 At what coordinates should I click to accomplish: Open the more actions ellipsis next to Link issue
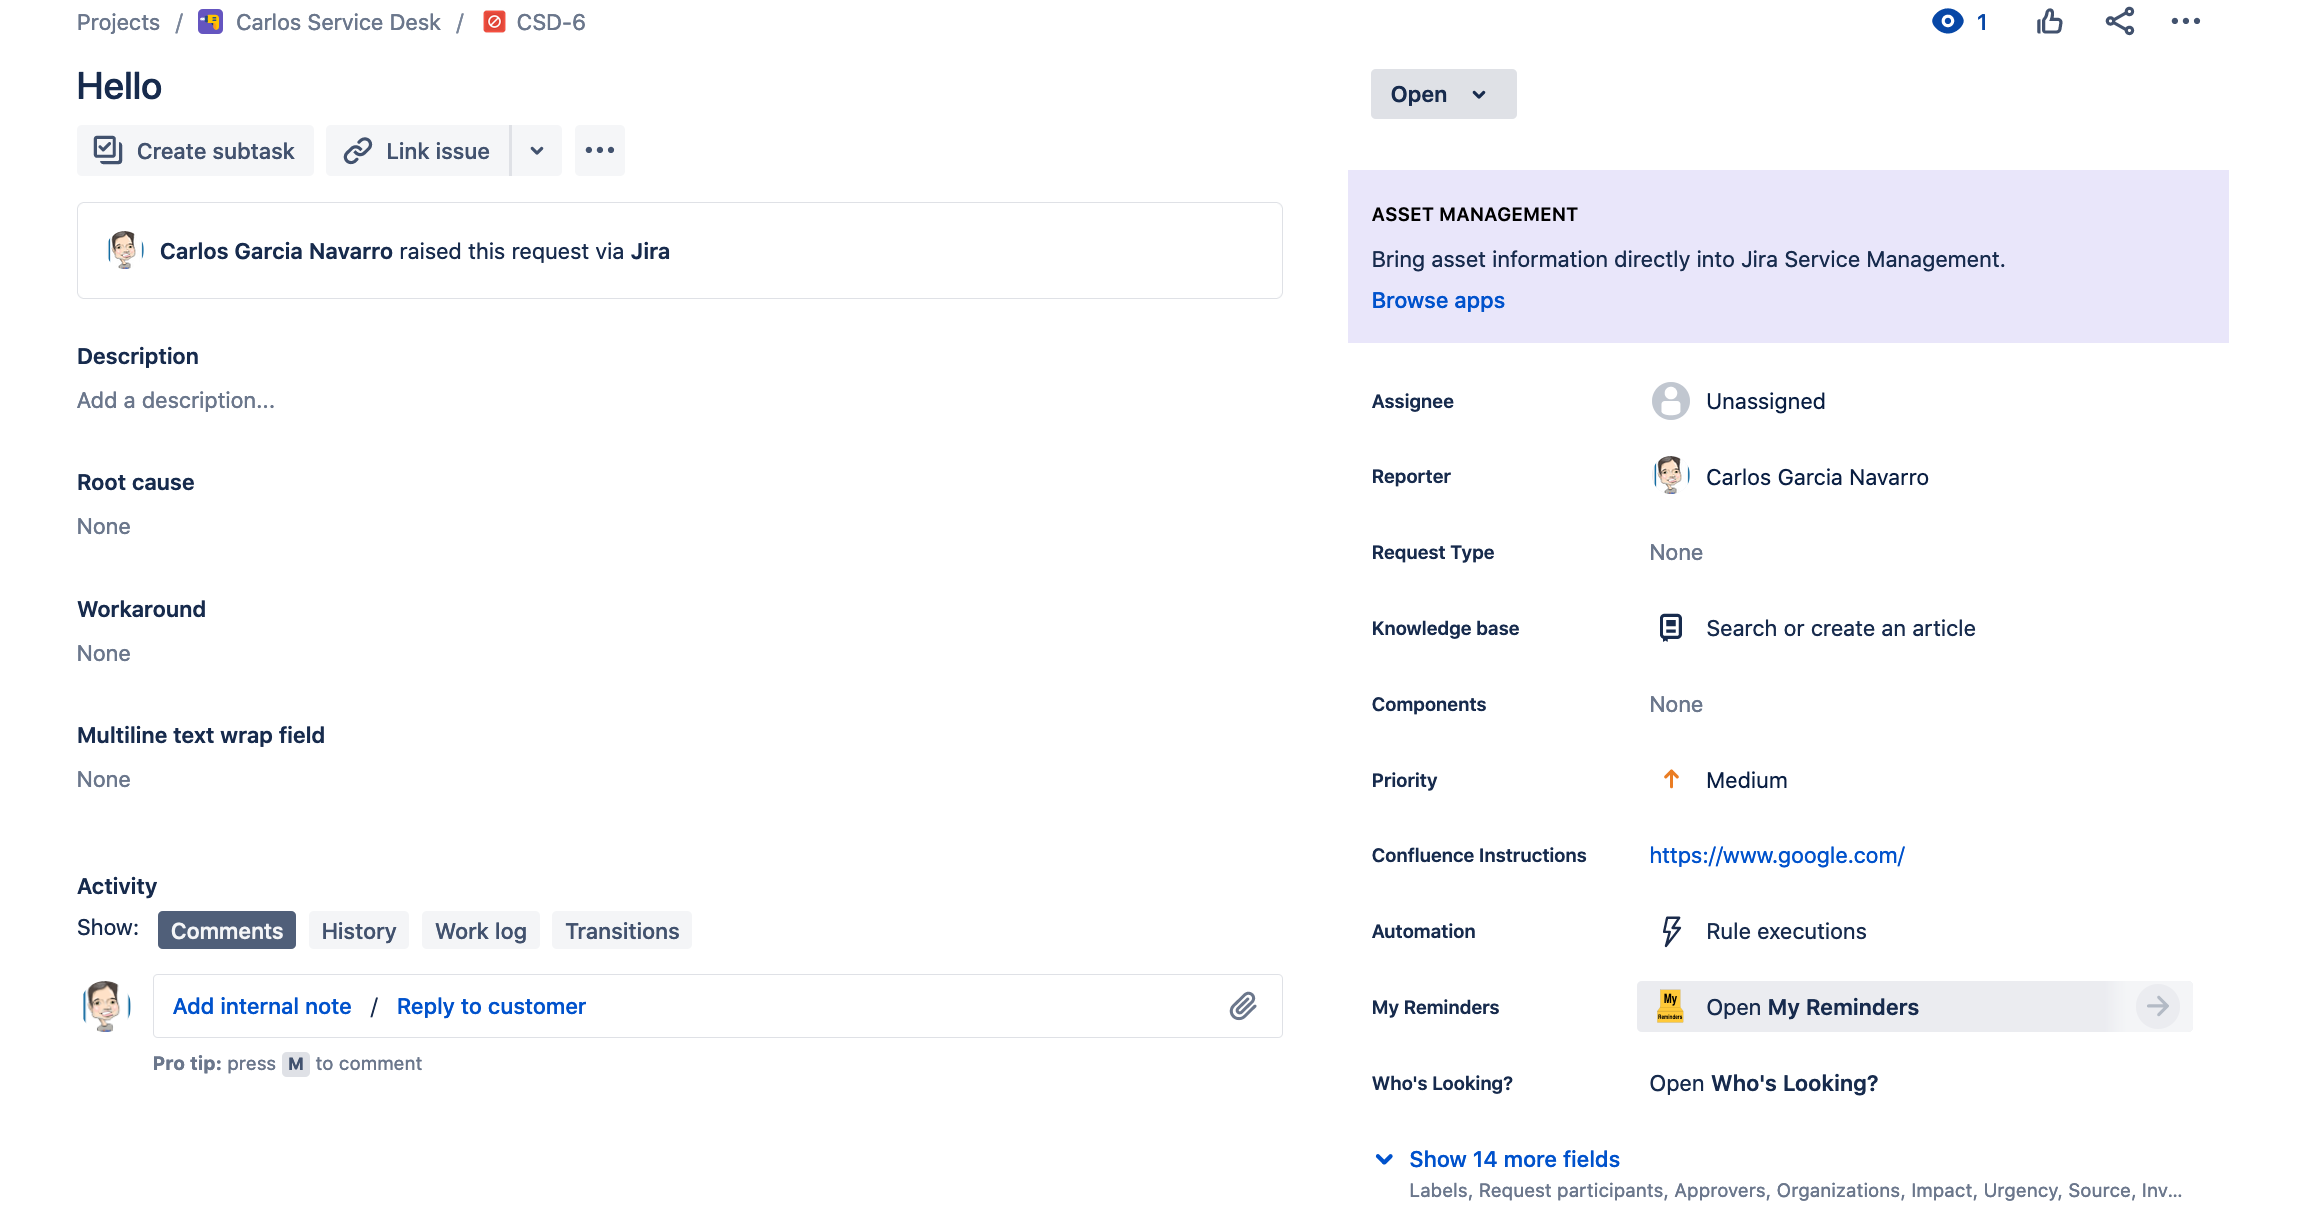[x=599, y=150]
